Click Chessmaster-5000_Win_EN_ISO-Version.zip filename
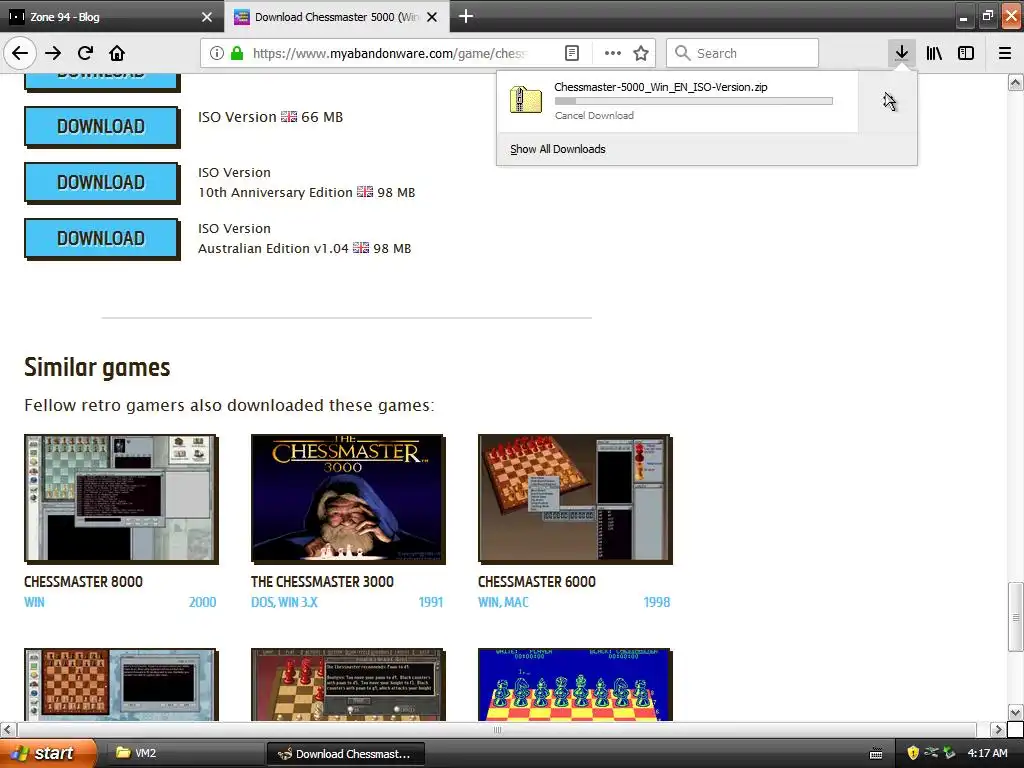The height and width of the screenshot is (768, 1024). coord(660,87)
